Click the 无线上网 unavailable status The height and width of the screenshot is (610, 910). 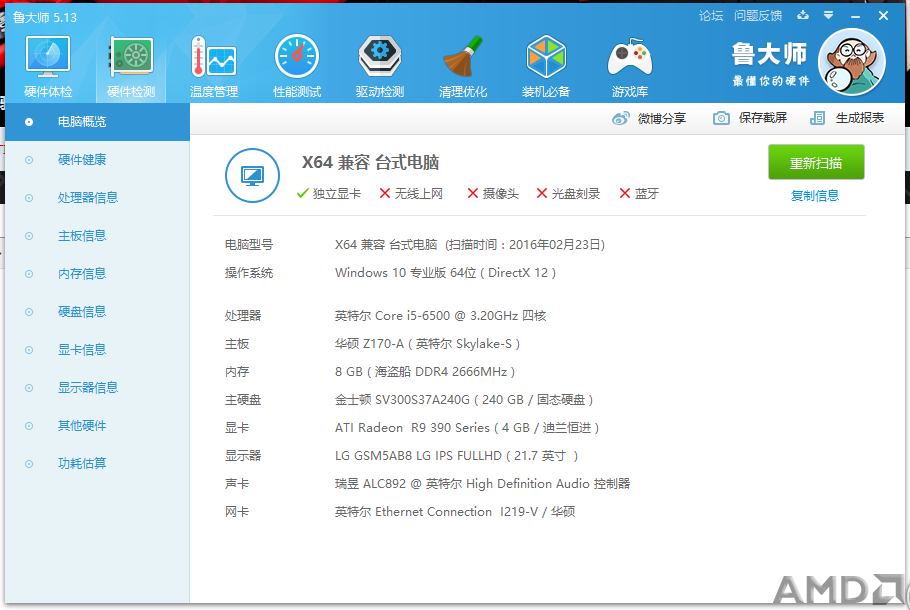[411, 194]
